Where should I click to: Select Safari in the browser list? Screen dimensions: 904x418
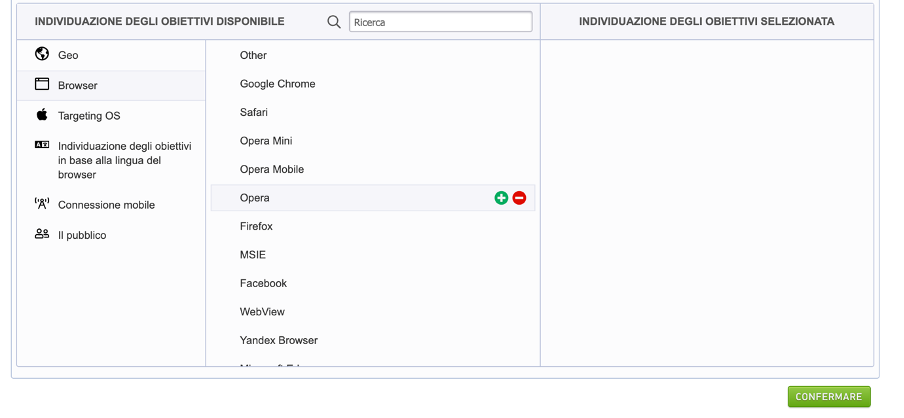click(254, 112)
